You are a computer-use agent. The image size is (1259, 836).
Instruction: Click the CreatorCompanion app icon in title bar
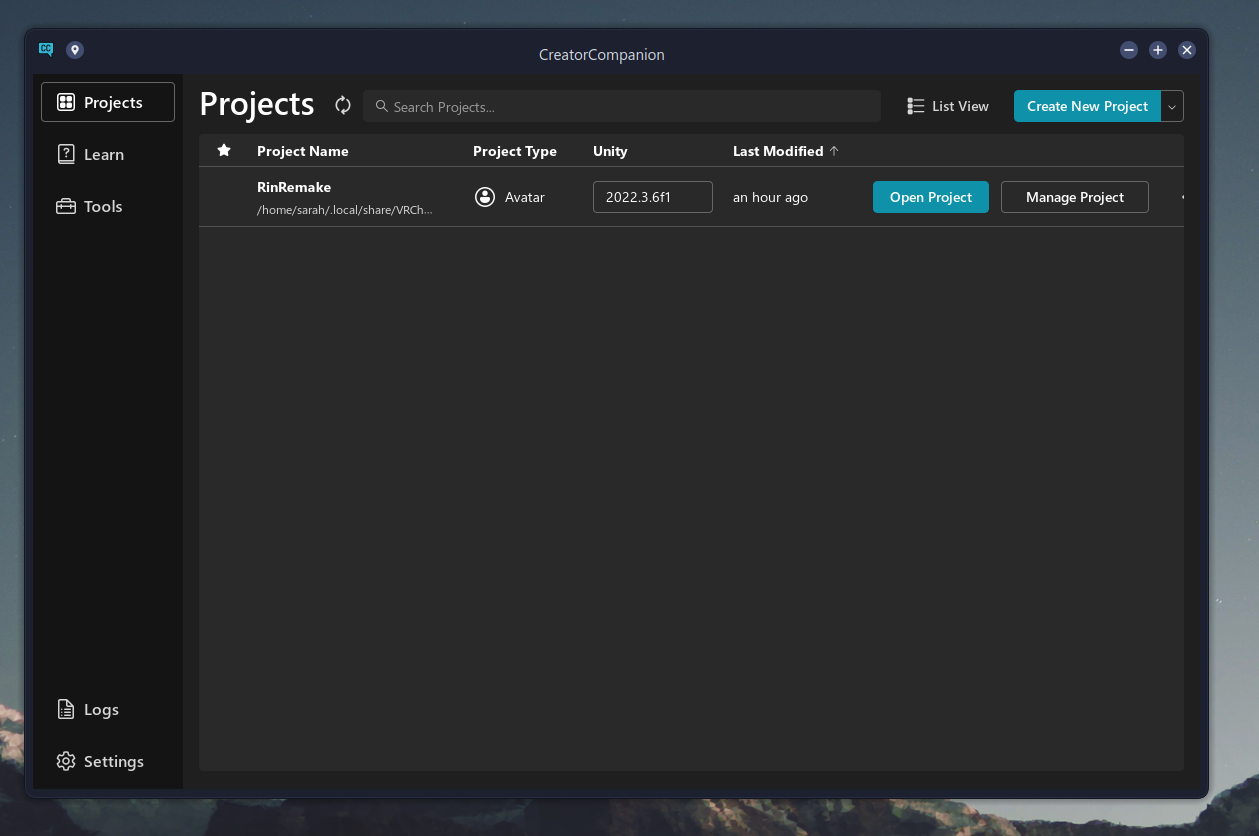point(46,49)
